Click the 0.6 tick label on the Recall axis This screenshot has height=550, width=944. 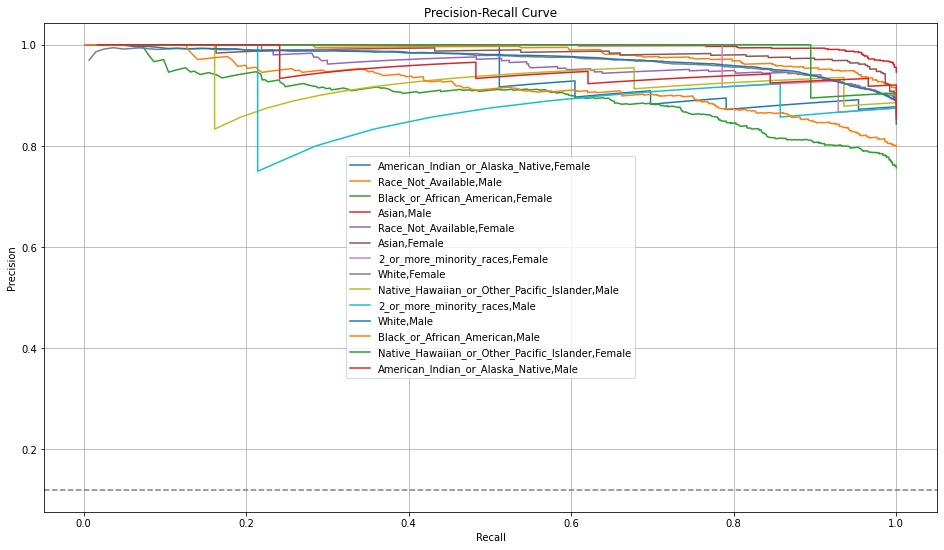point(571,522)
